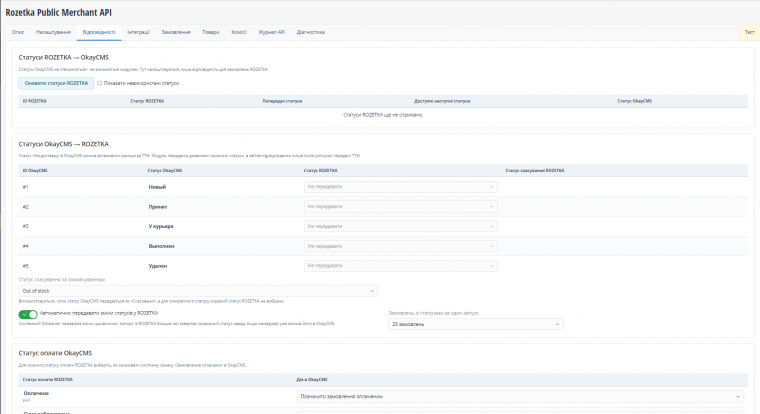The height and width of the screenshot is (414, 760).
Task: Click the #1 ID cell
Action: [26, 187]
